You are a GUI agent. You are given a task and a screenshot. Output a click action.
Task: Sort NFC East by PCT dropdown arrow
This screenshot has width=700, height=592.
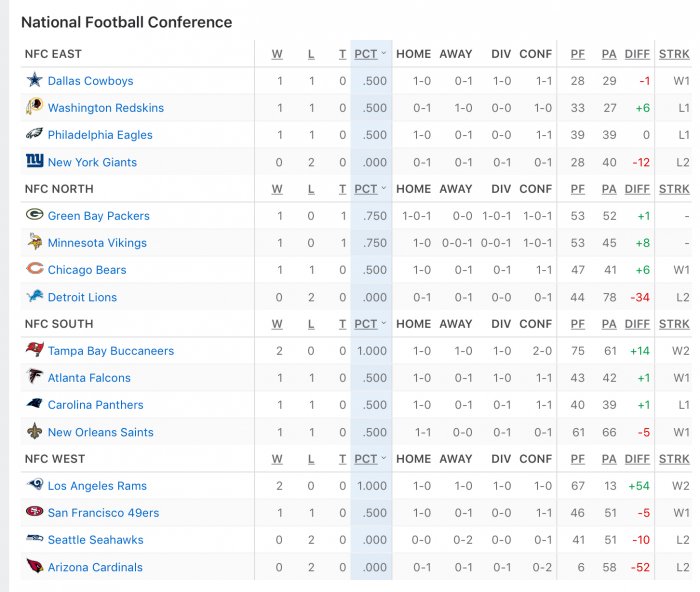tap(383, 54)
